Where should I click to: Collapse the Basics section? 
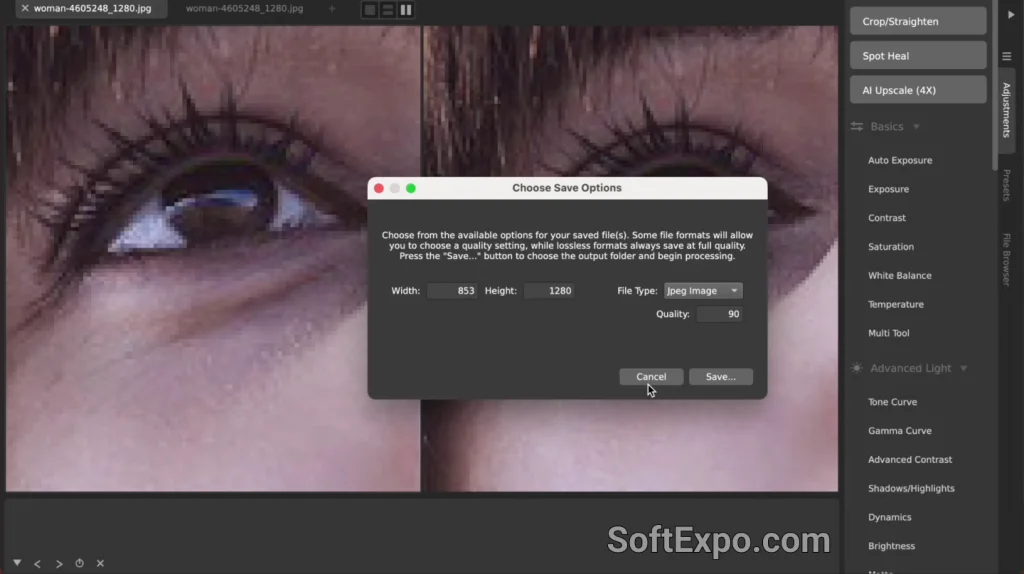click(x=916, y=127)
